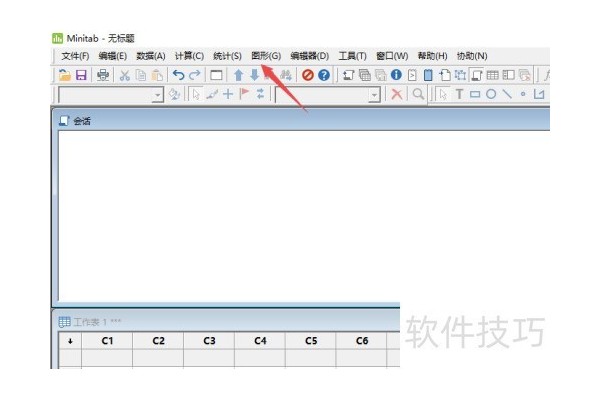Select the line drawing tool
Image resolution: width=600 pixels, height=400 pixels.
tap(507, 94)
